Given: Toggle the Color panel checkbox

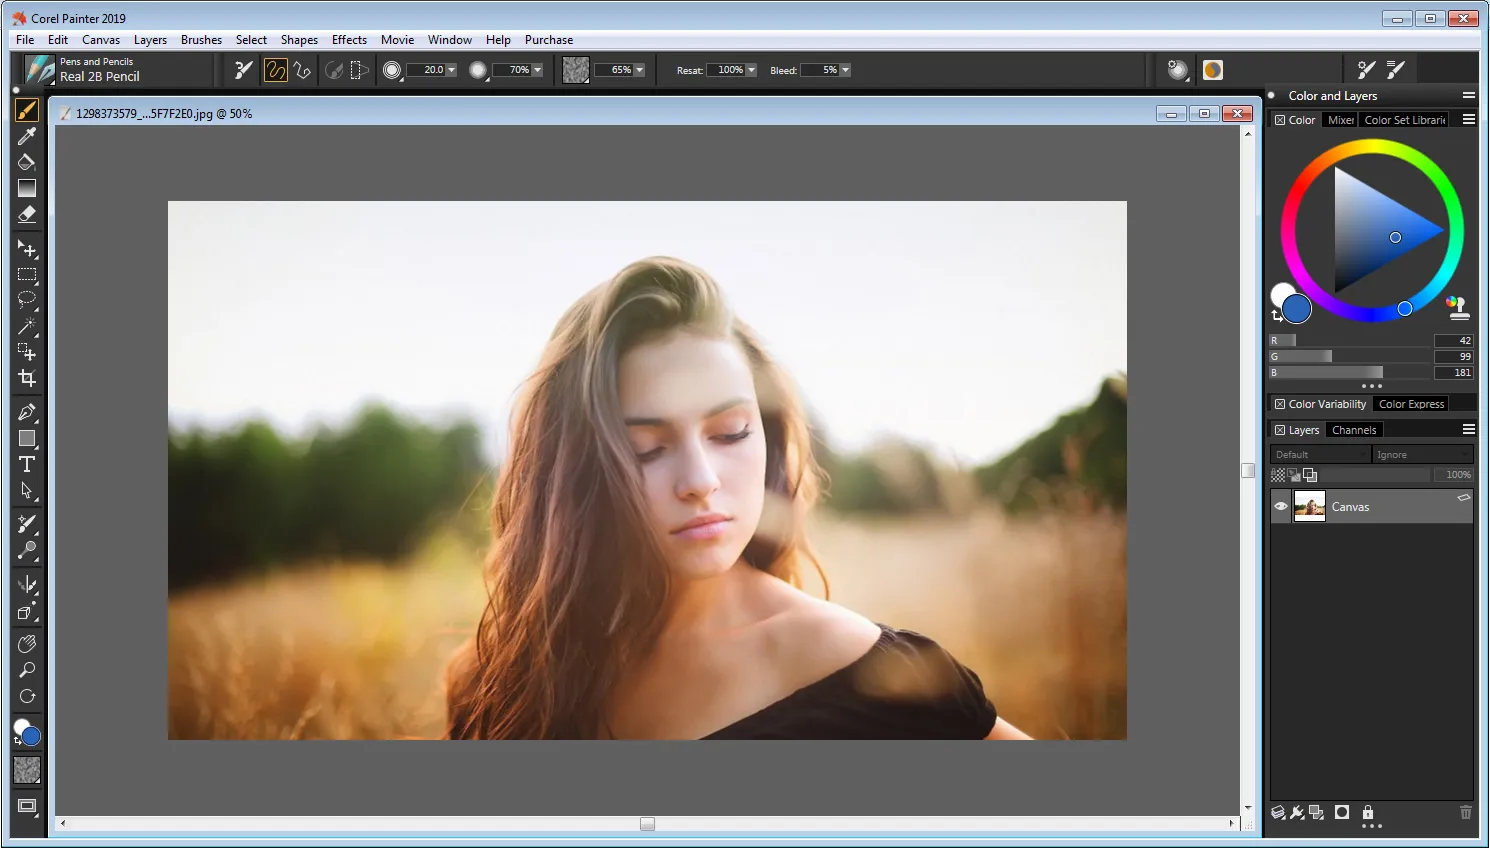Looking at the screenshot, I should pyautogui.click(x=1280, y=120).
